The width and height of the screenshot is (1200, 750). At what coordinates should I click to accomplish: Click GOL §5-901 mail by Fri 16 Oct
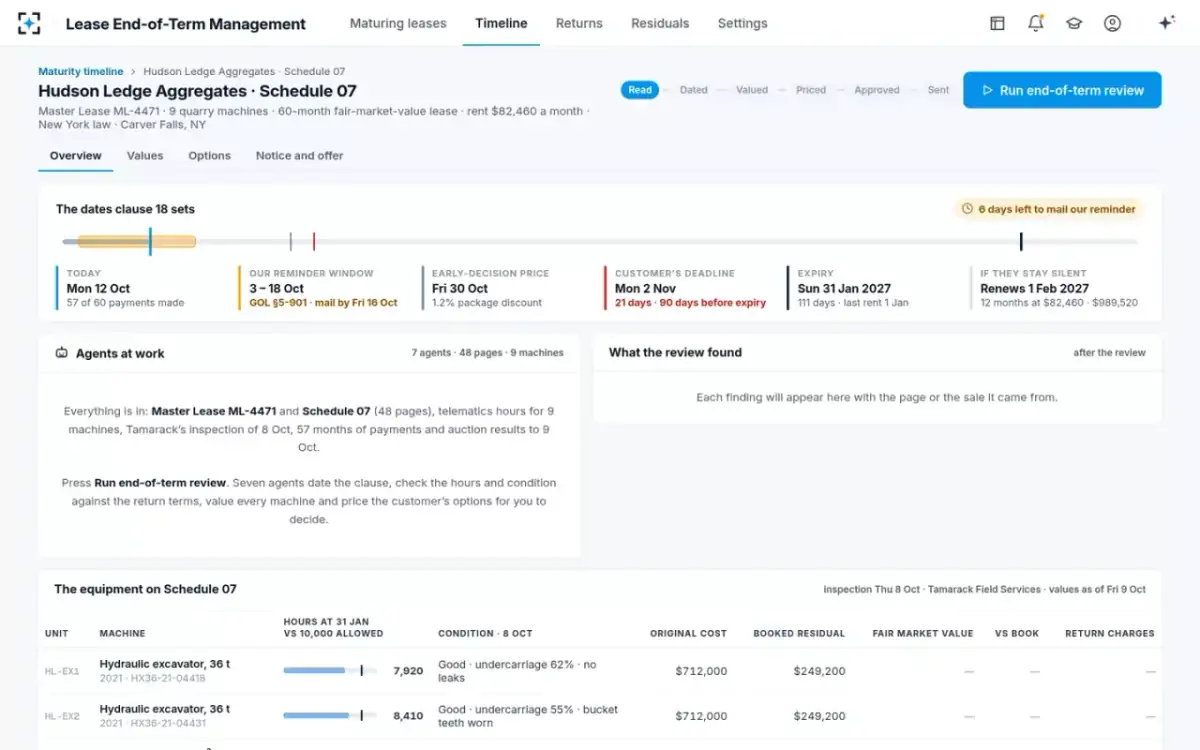(323, 303)
